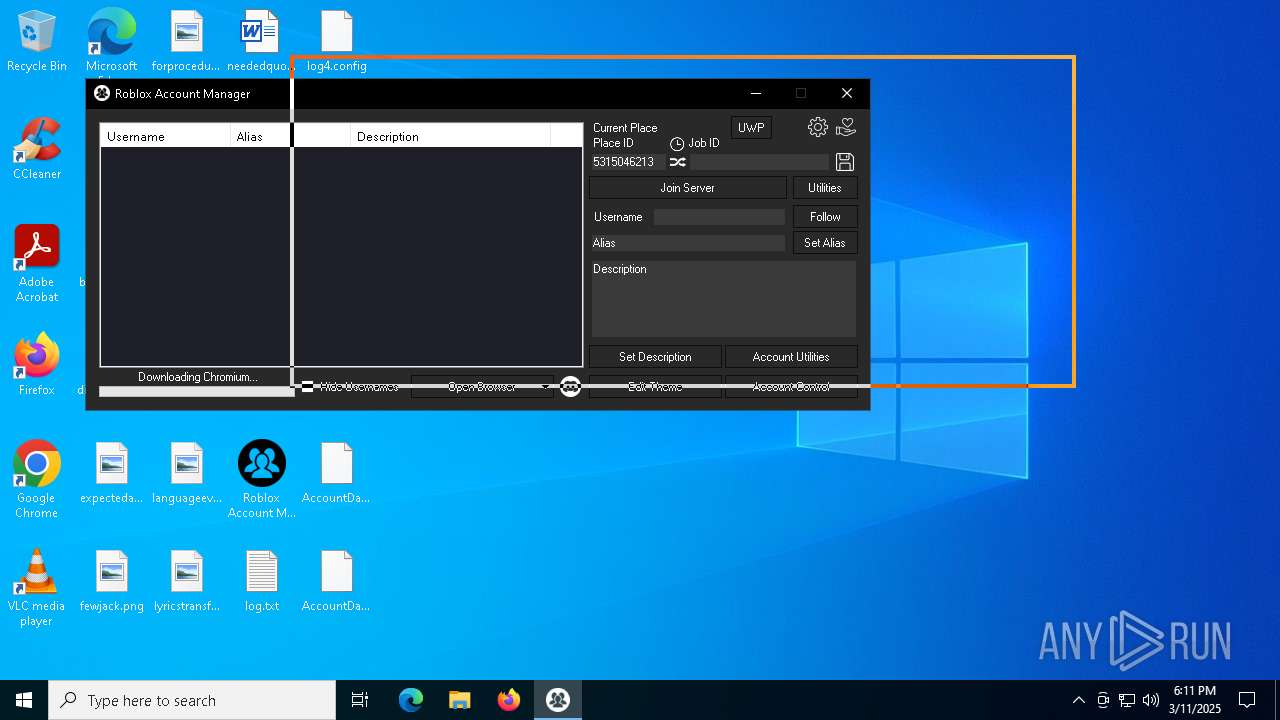This screenshot has width=1280, height=720.
Task: Click Roblox Account Manager taskbar icon
Action: (558, 700)
